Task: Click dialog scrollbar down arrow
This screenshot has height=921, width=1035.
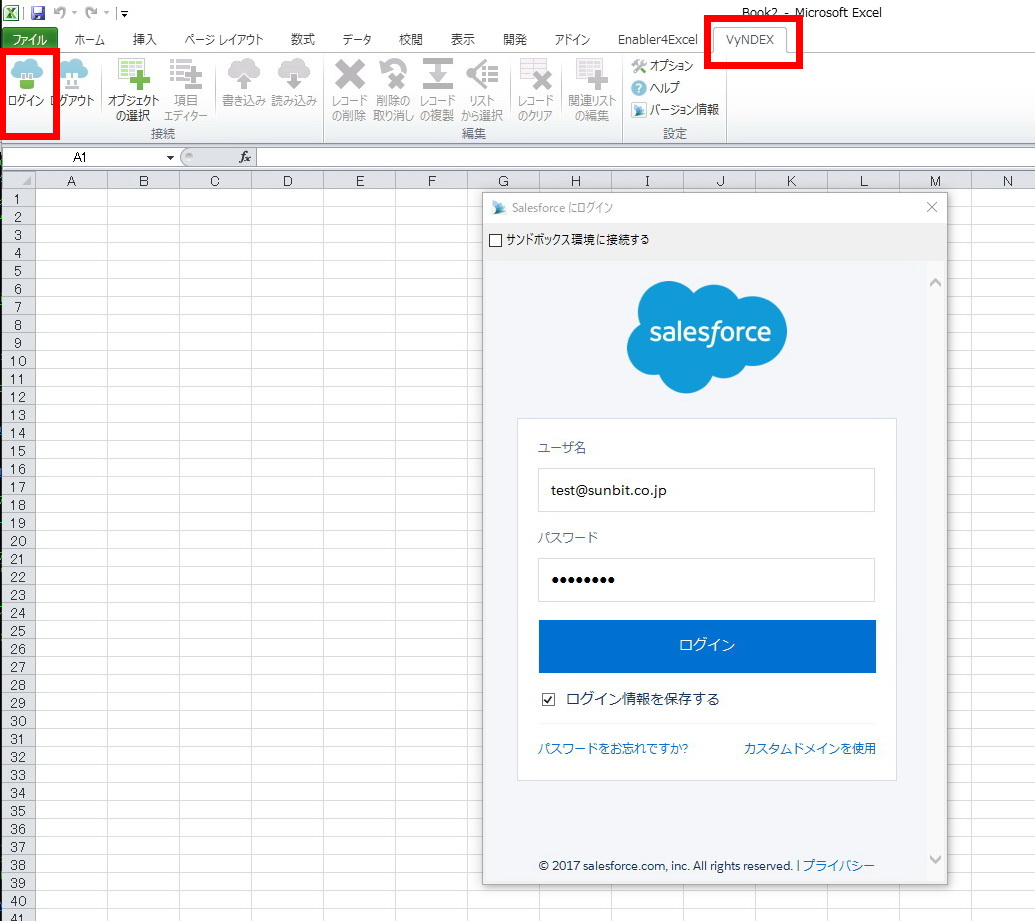Action: click(x=935, y=859)
